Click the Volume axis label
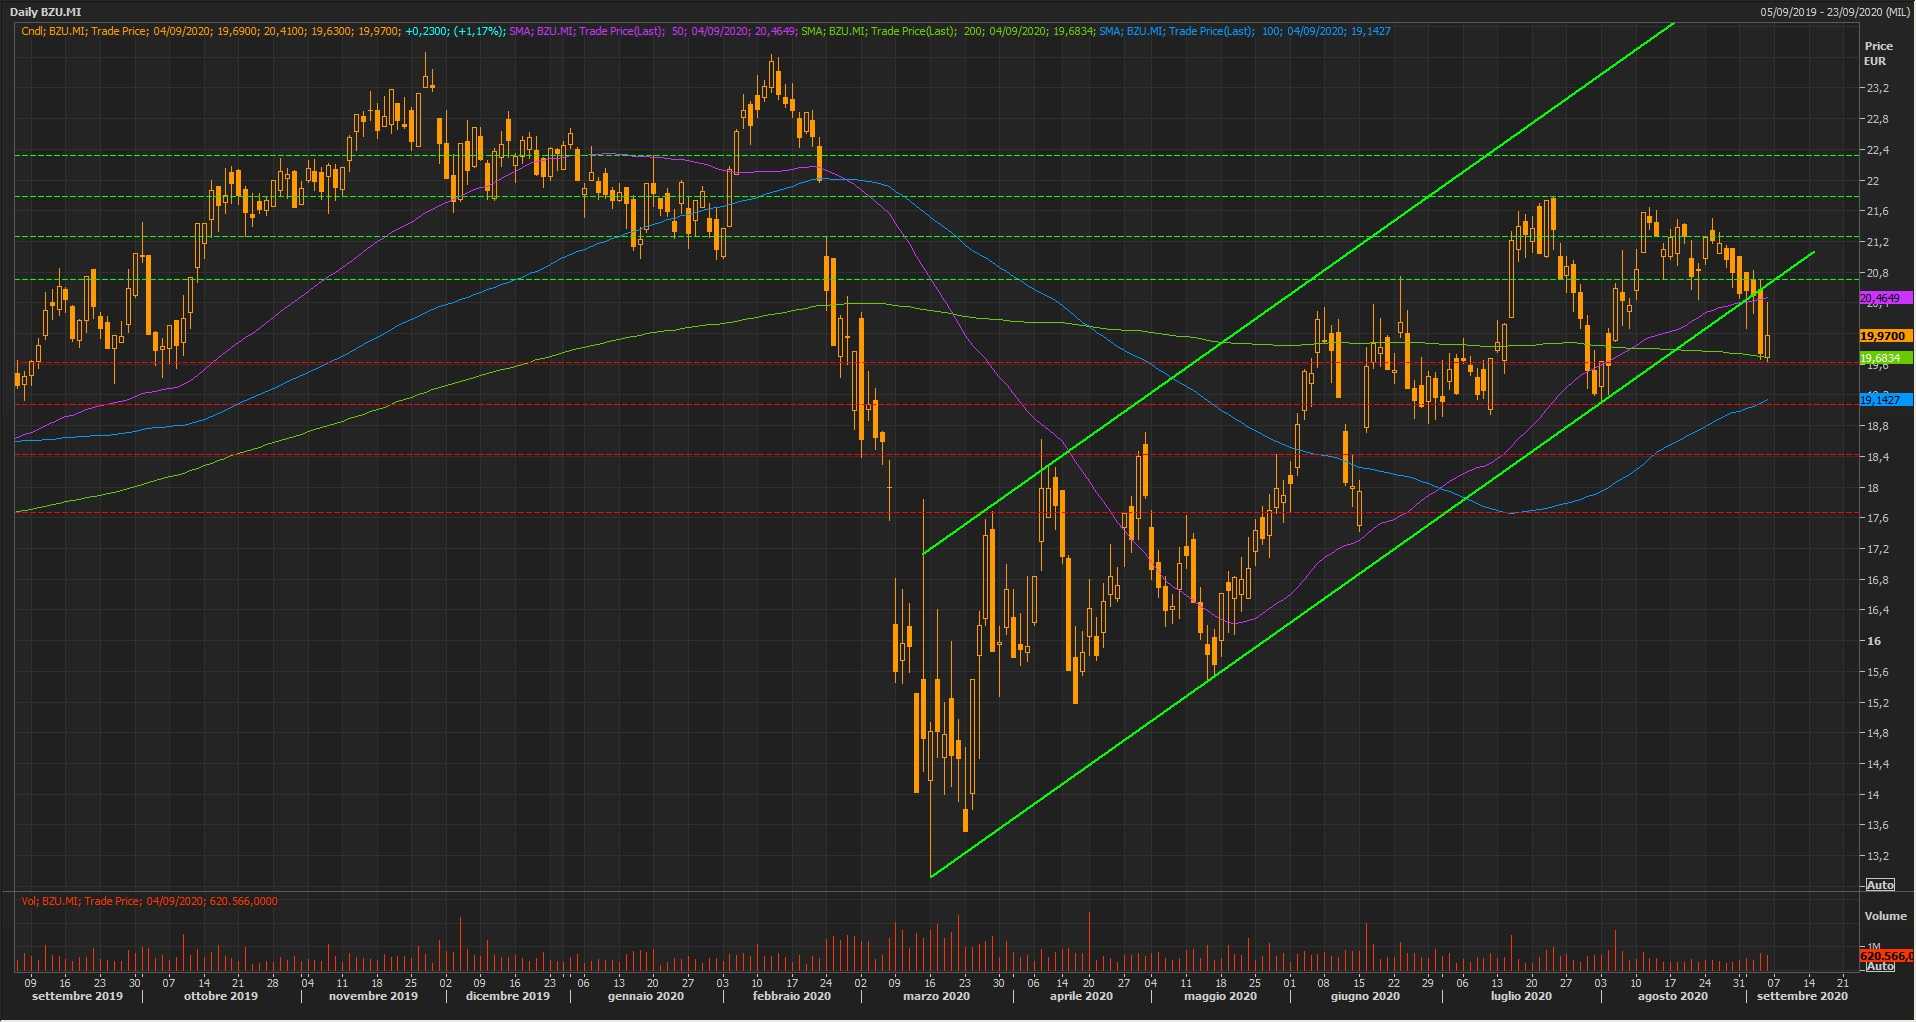Image resolution: width=1916 pixels, height=1022 pixels. click(1885, 916)
